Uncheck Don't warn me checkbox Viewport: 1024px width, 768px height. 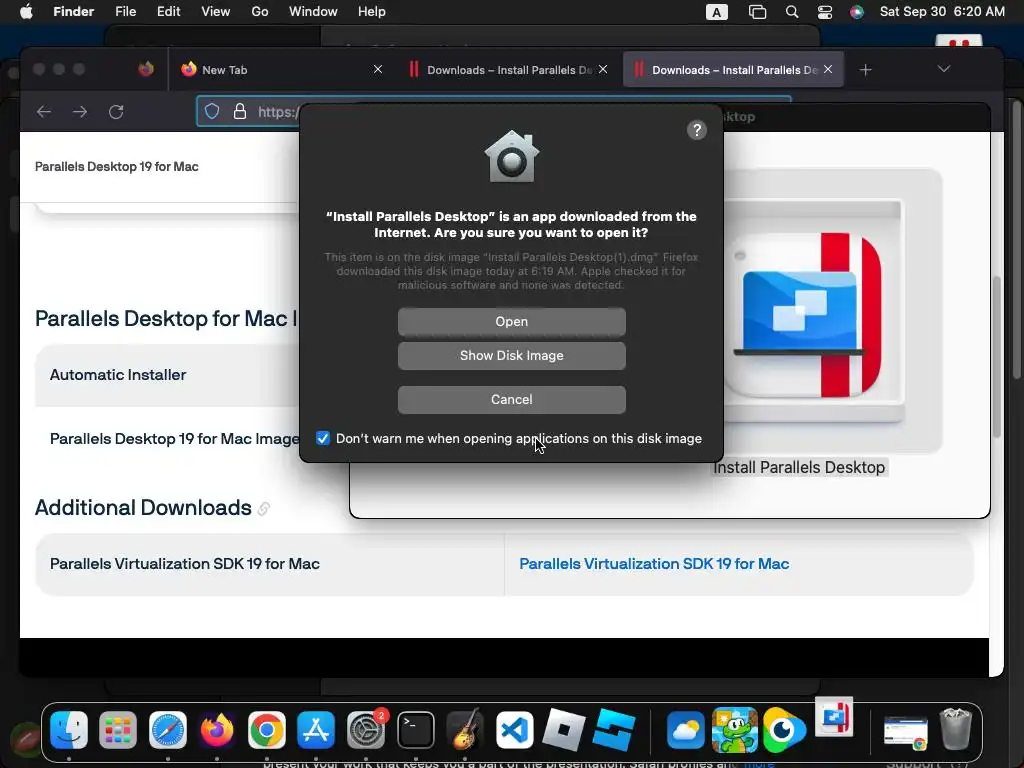point(323,438)
